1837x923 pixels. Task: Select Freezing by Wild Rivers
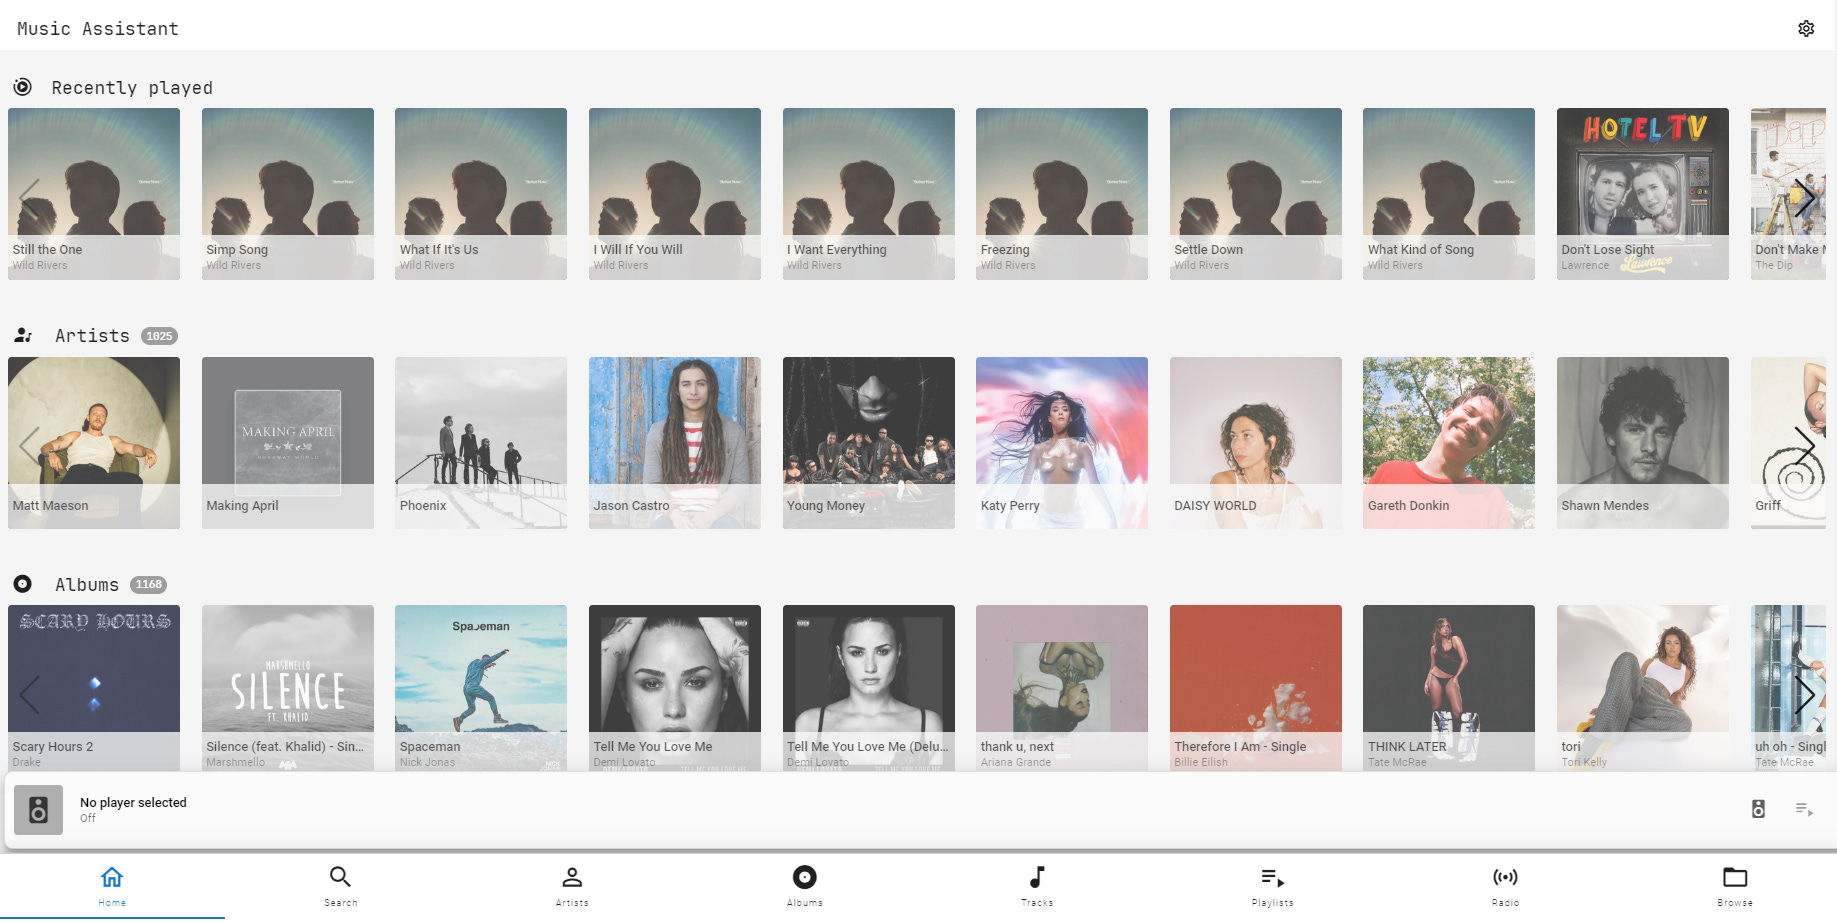point(1062,194)
